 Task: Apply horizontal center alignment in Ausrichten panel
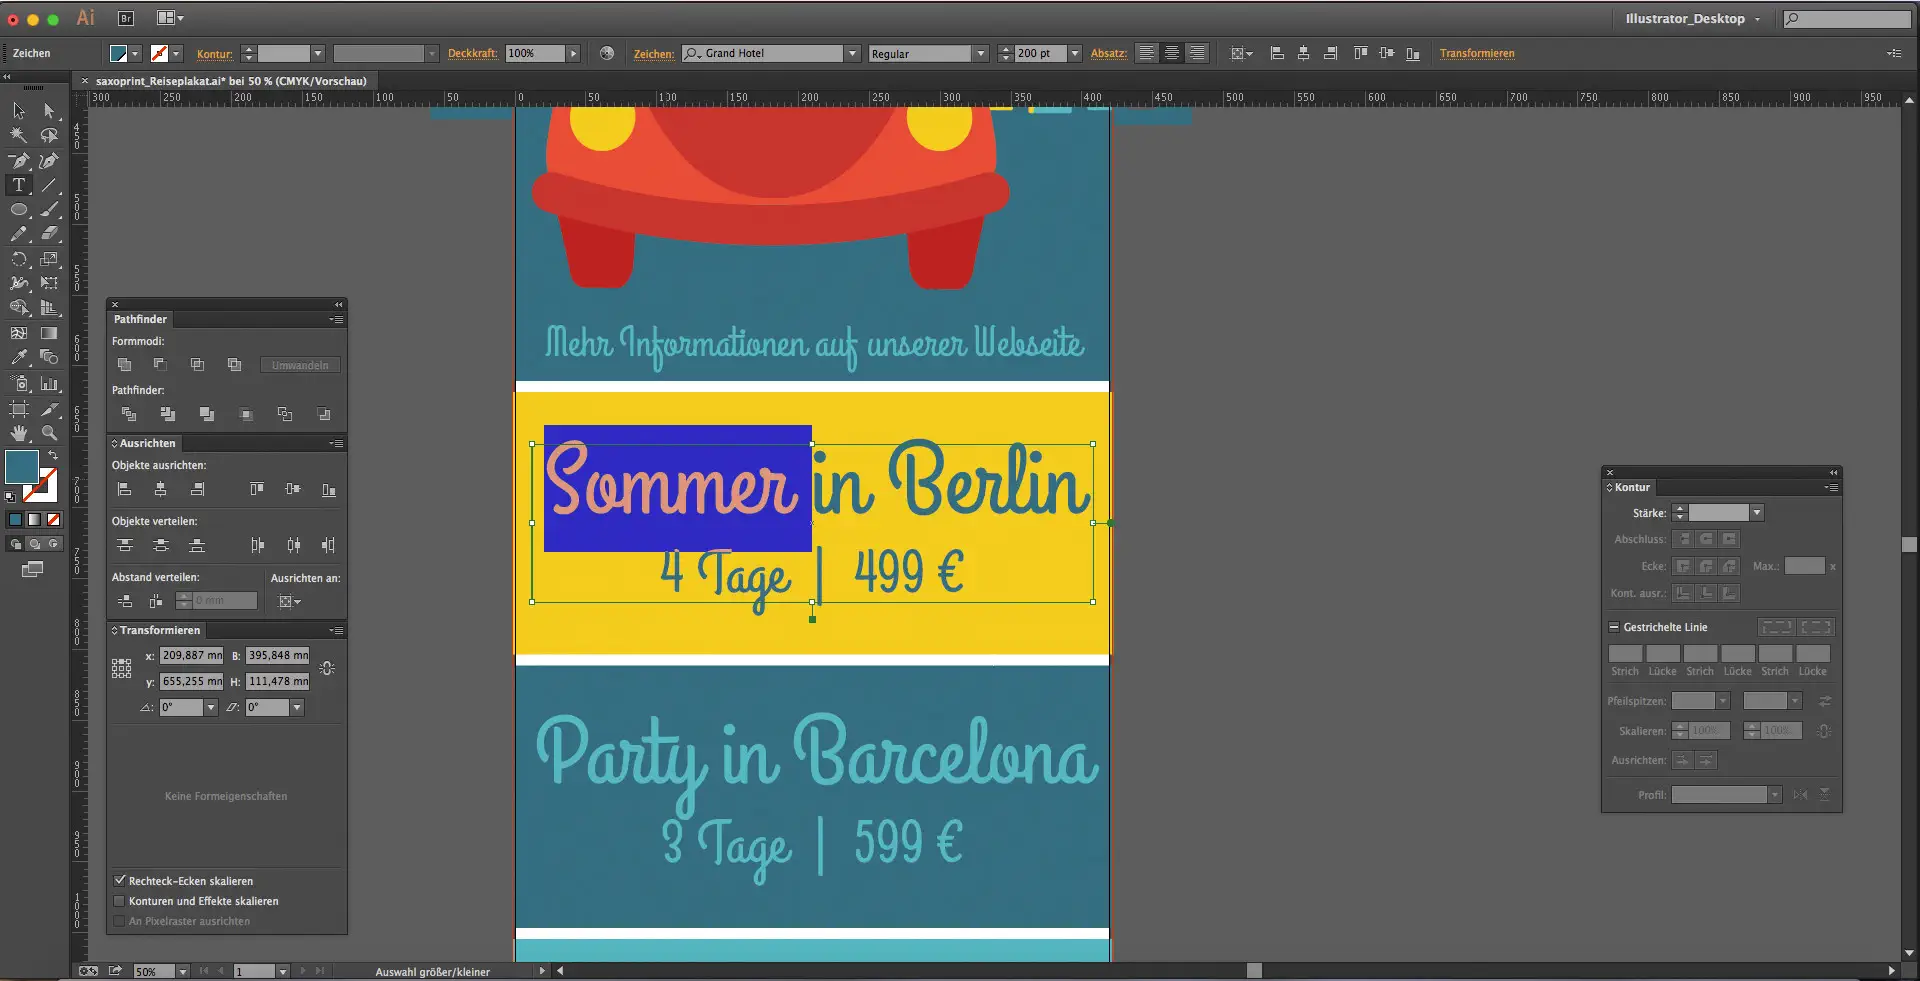pyautogui.click(x=159, y=489)
